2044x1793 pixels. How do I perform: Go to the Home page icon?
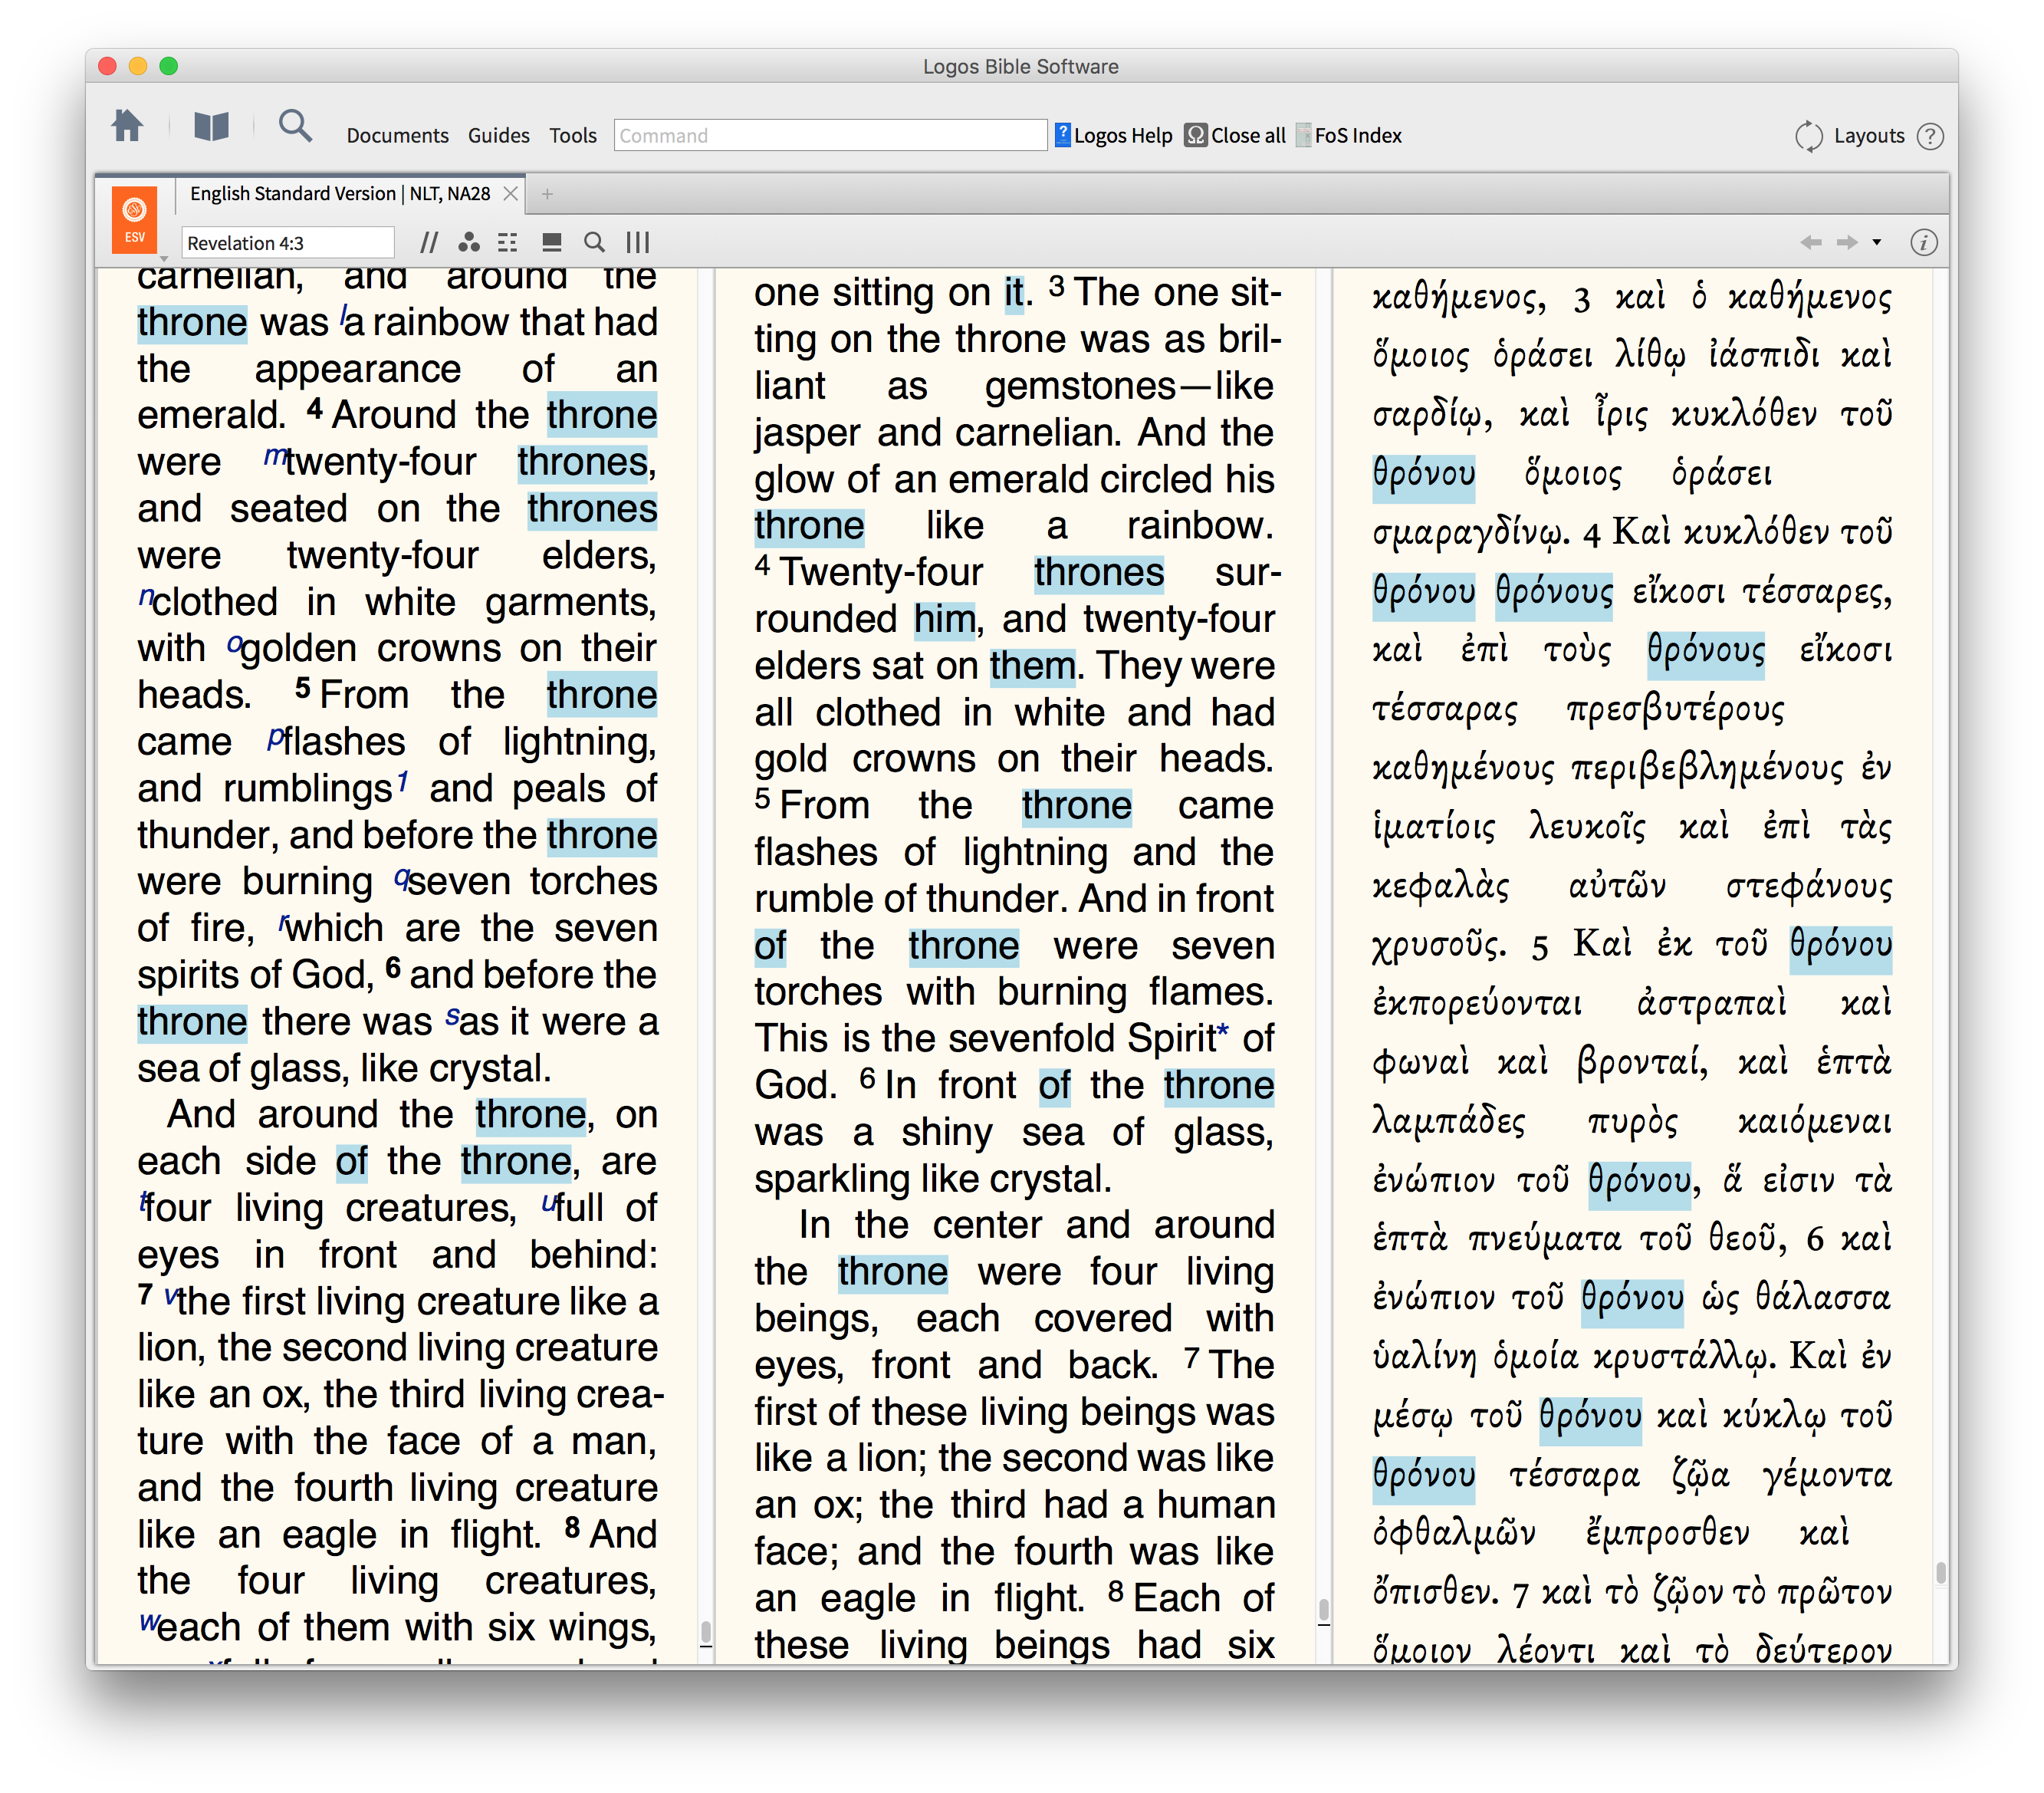pyautogui.click(x=127, y=127)
